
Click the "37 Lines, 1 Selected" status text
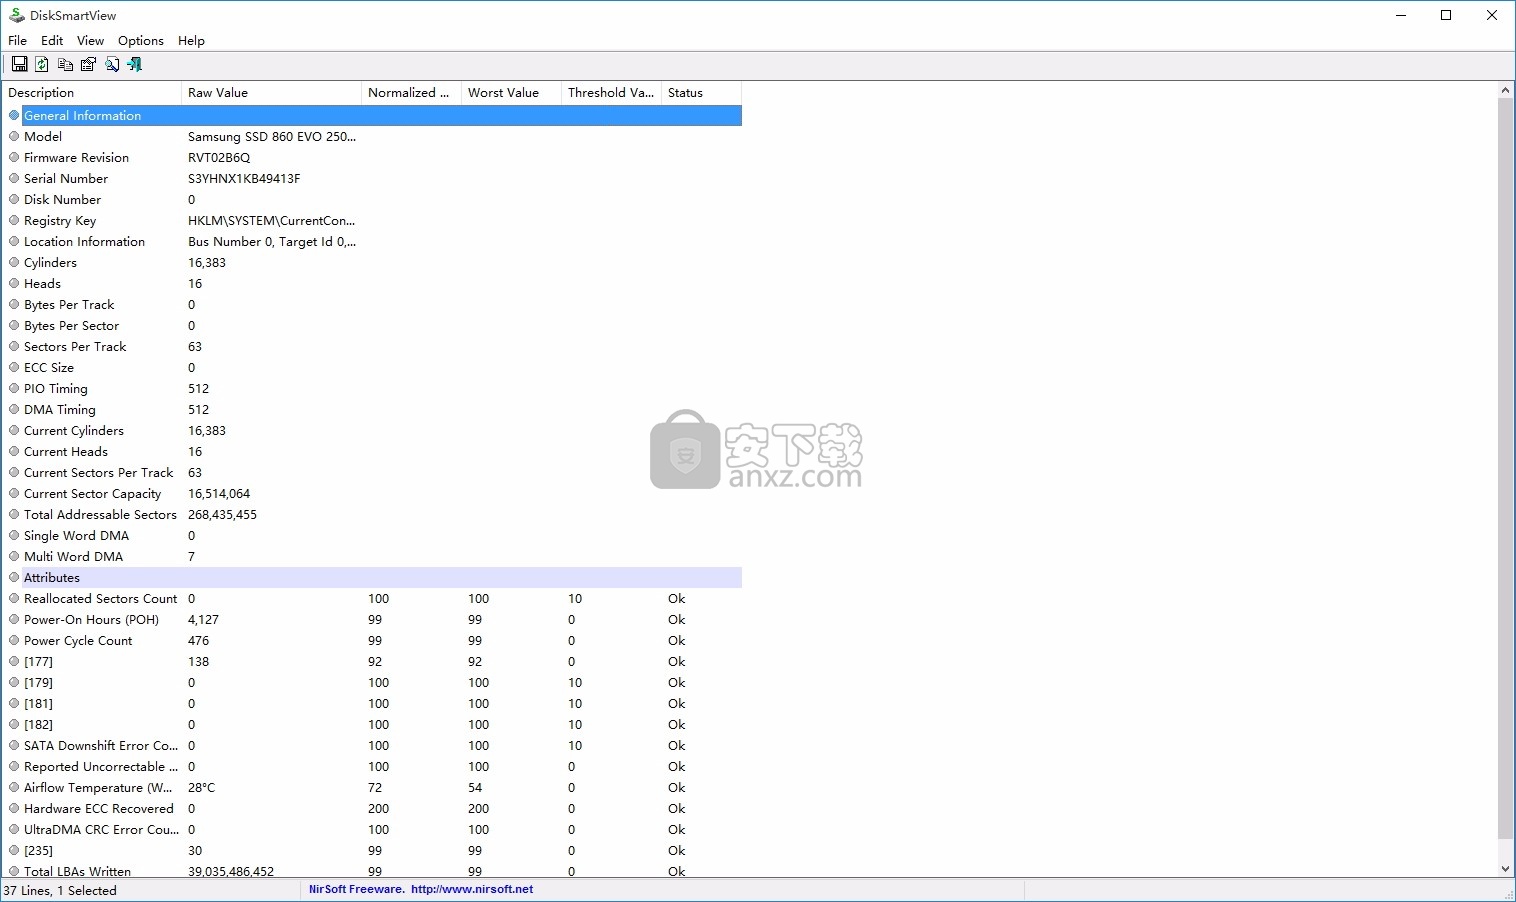pyautogui.click(x=60, y=890)
